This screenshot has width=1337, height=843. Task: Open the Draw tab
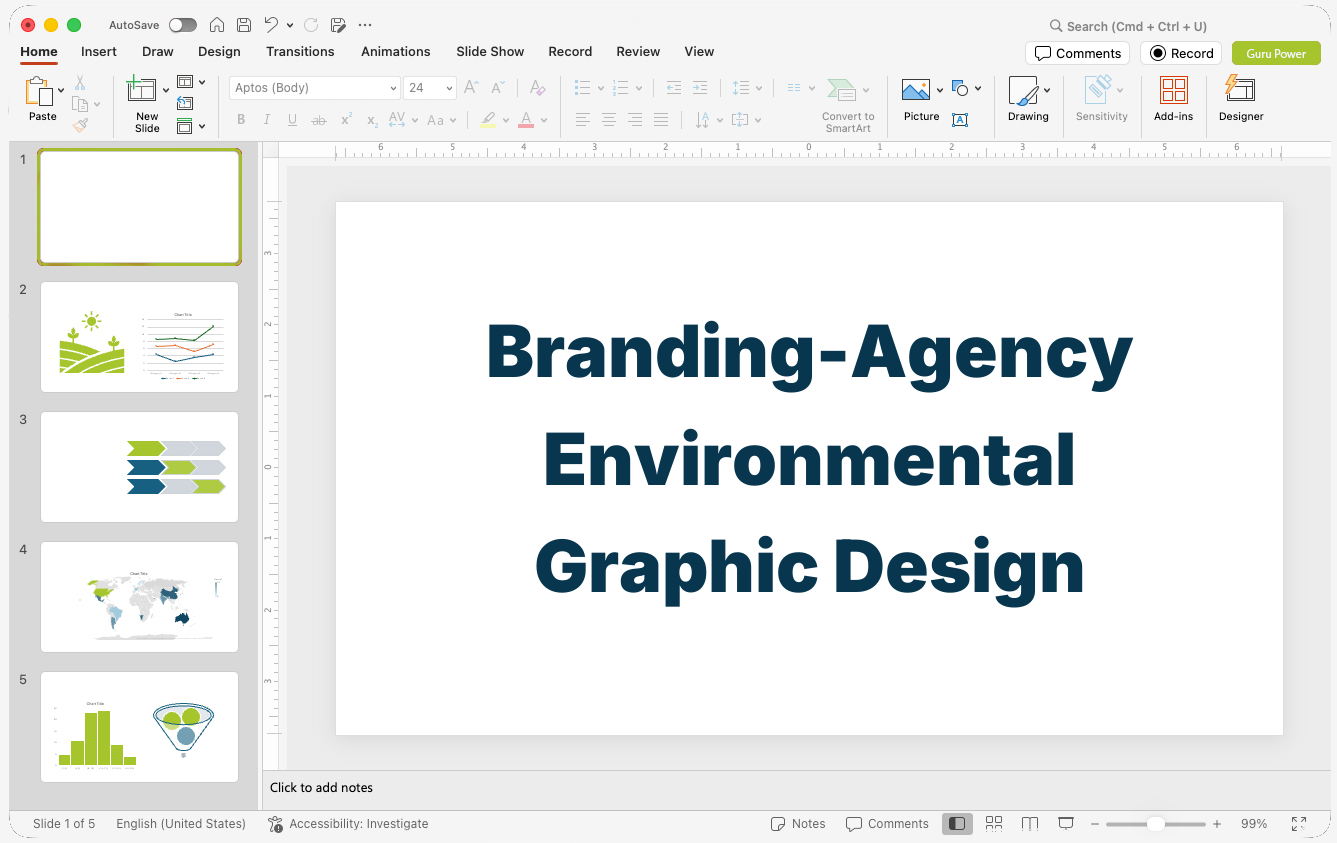pyautogui.click(x=158, y=51)
